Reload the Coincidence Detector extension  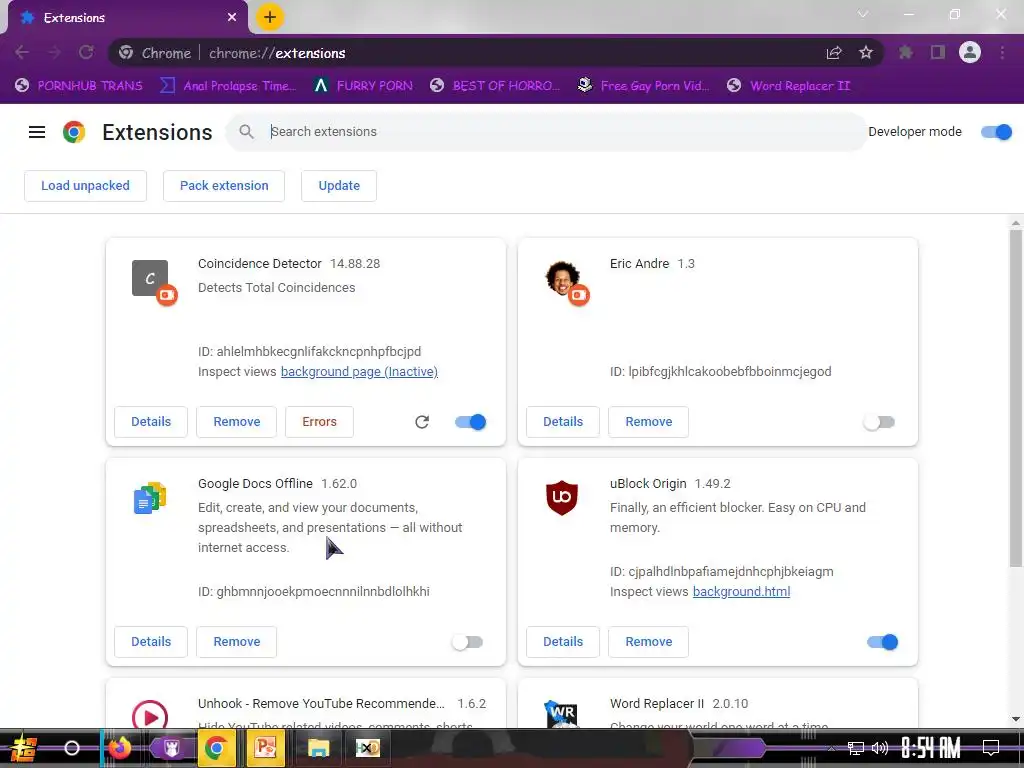[422, 422]
